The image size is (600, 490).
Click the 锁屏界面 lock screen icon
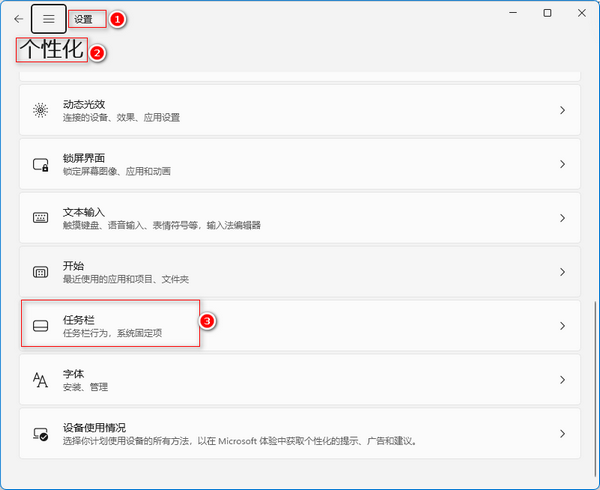click(41, 164)
